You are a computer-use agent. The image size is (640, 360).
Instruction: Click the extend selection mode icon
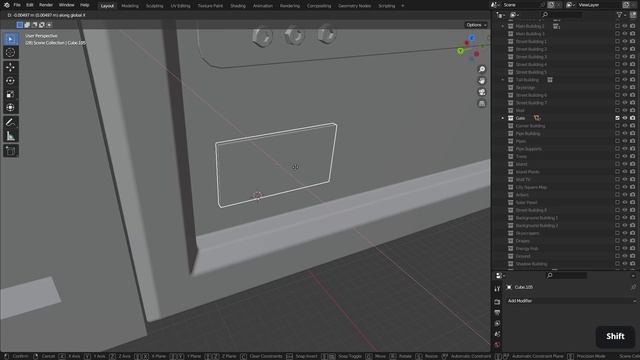27,25
